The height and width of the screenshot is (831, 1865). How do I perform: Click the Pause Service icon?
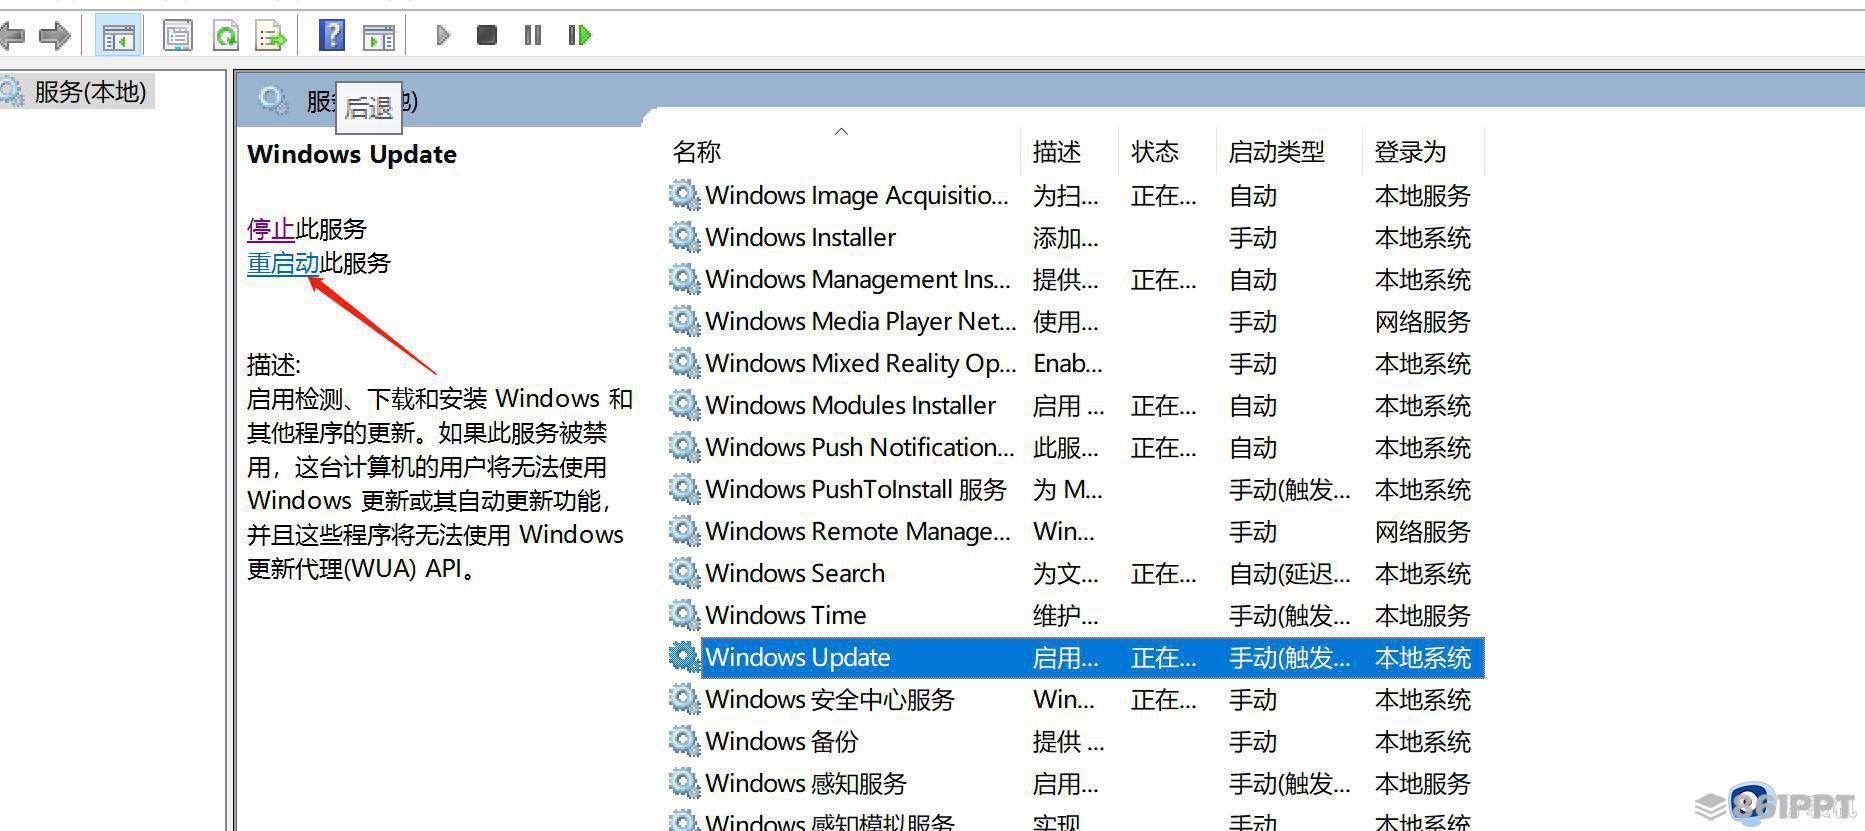point(533,36)
